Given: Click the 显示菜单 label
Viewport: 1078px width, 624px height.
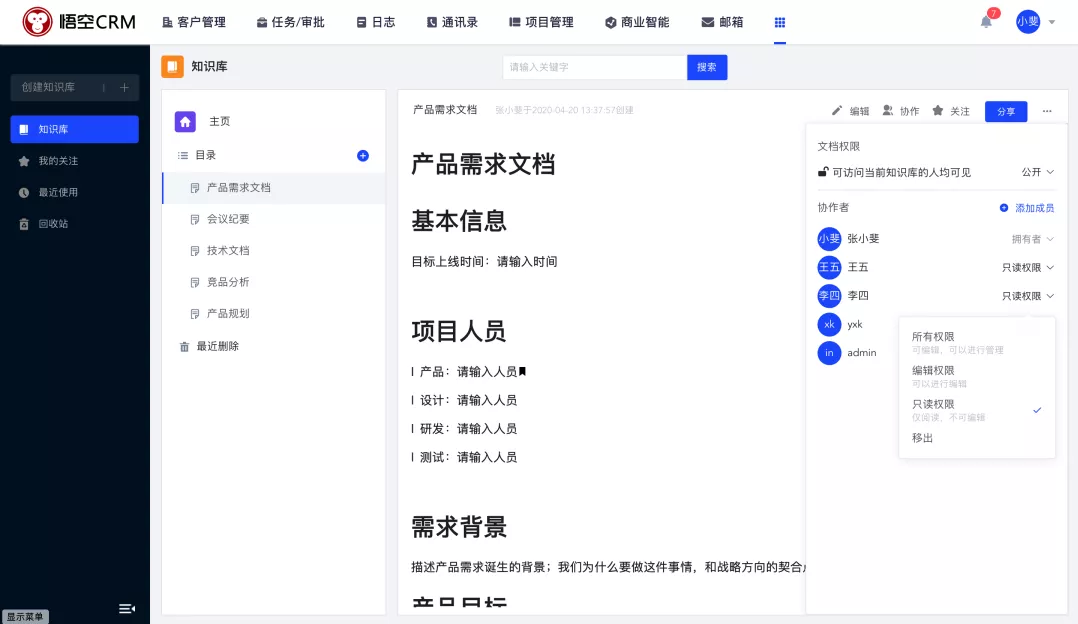Looking at the screenshot, I should pos(25,616).
